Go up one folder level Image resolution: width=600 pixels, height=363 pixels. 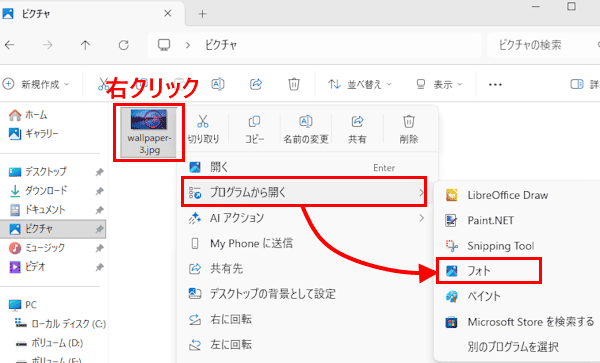(x=85, y=45)
